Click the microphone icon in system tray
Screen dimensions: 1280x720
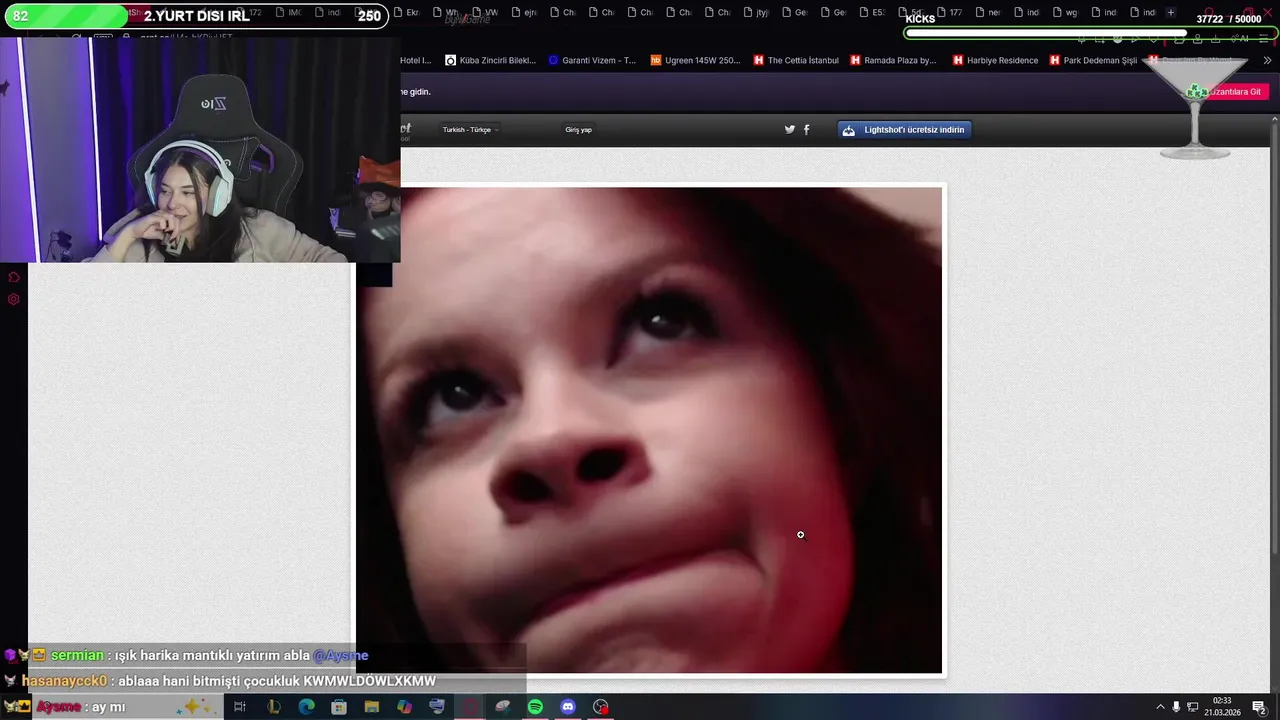1176,707
